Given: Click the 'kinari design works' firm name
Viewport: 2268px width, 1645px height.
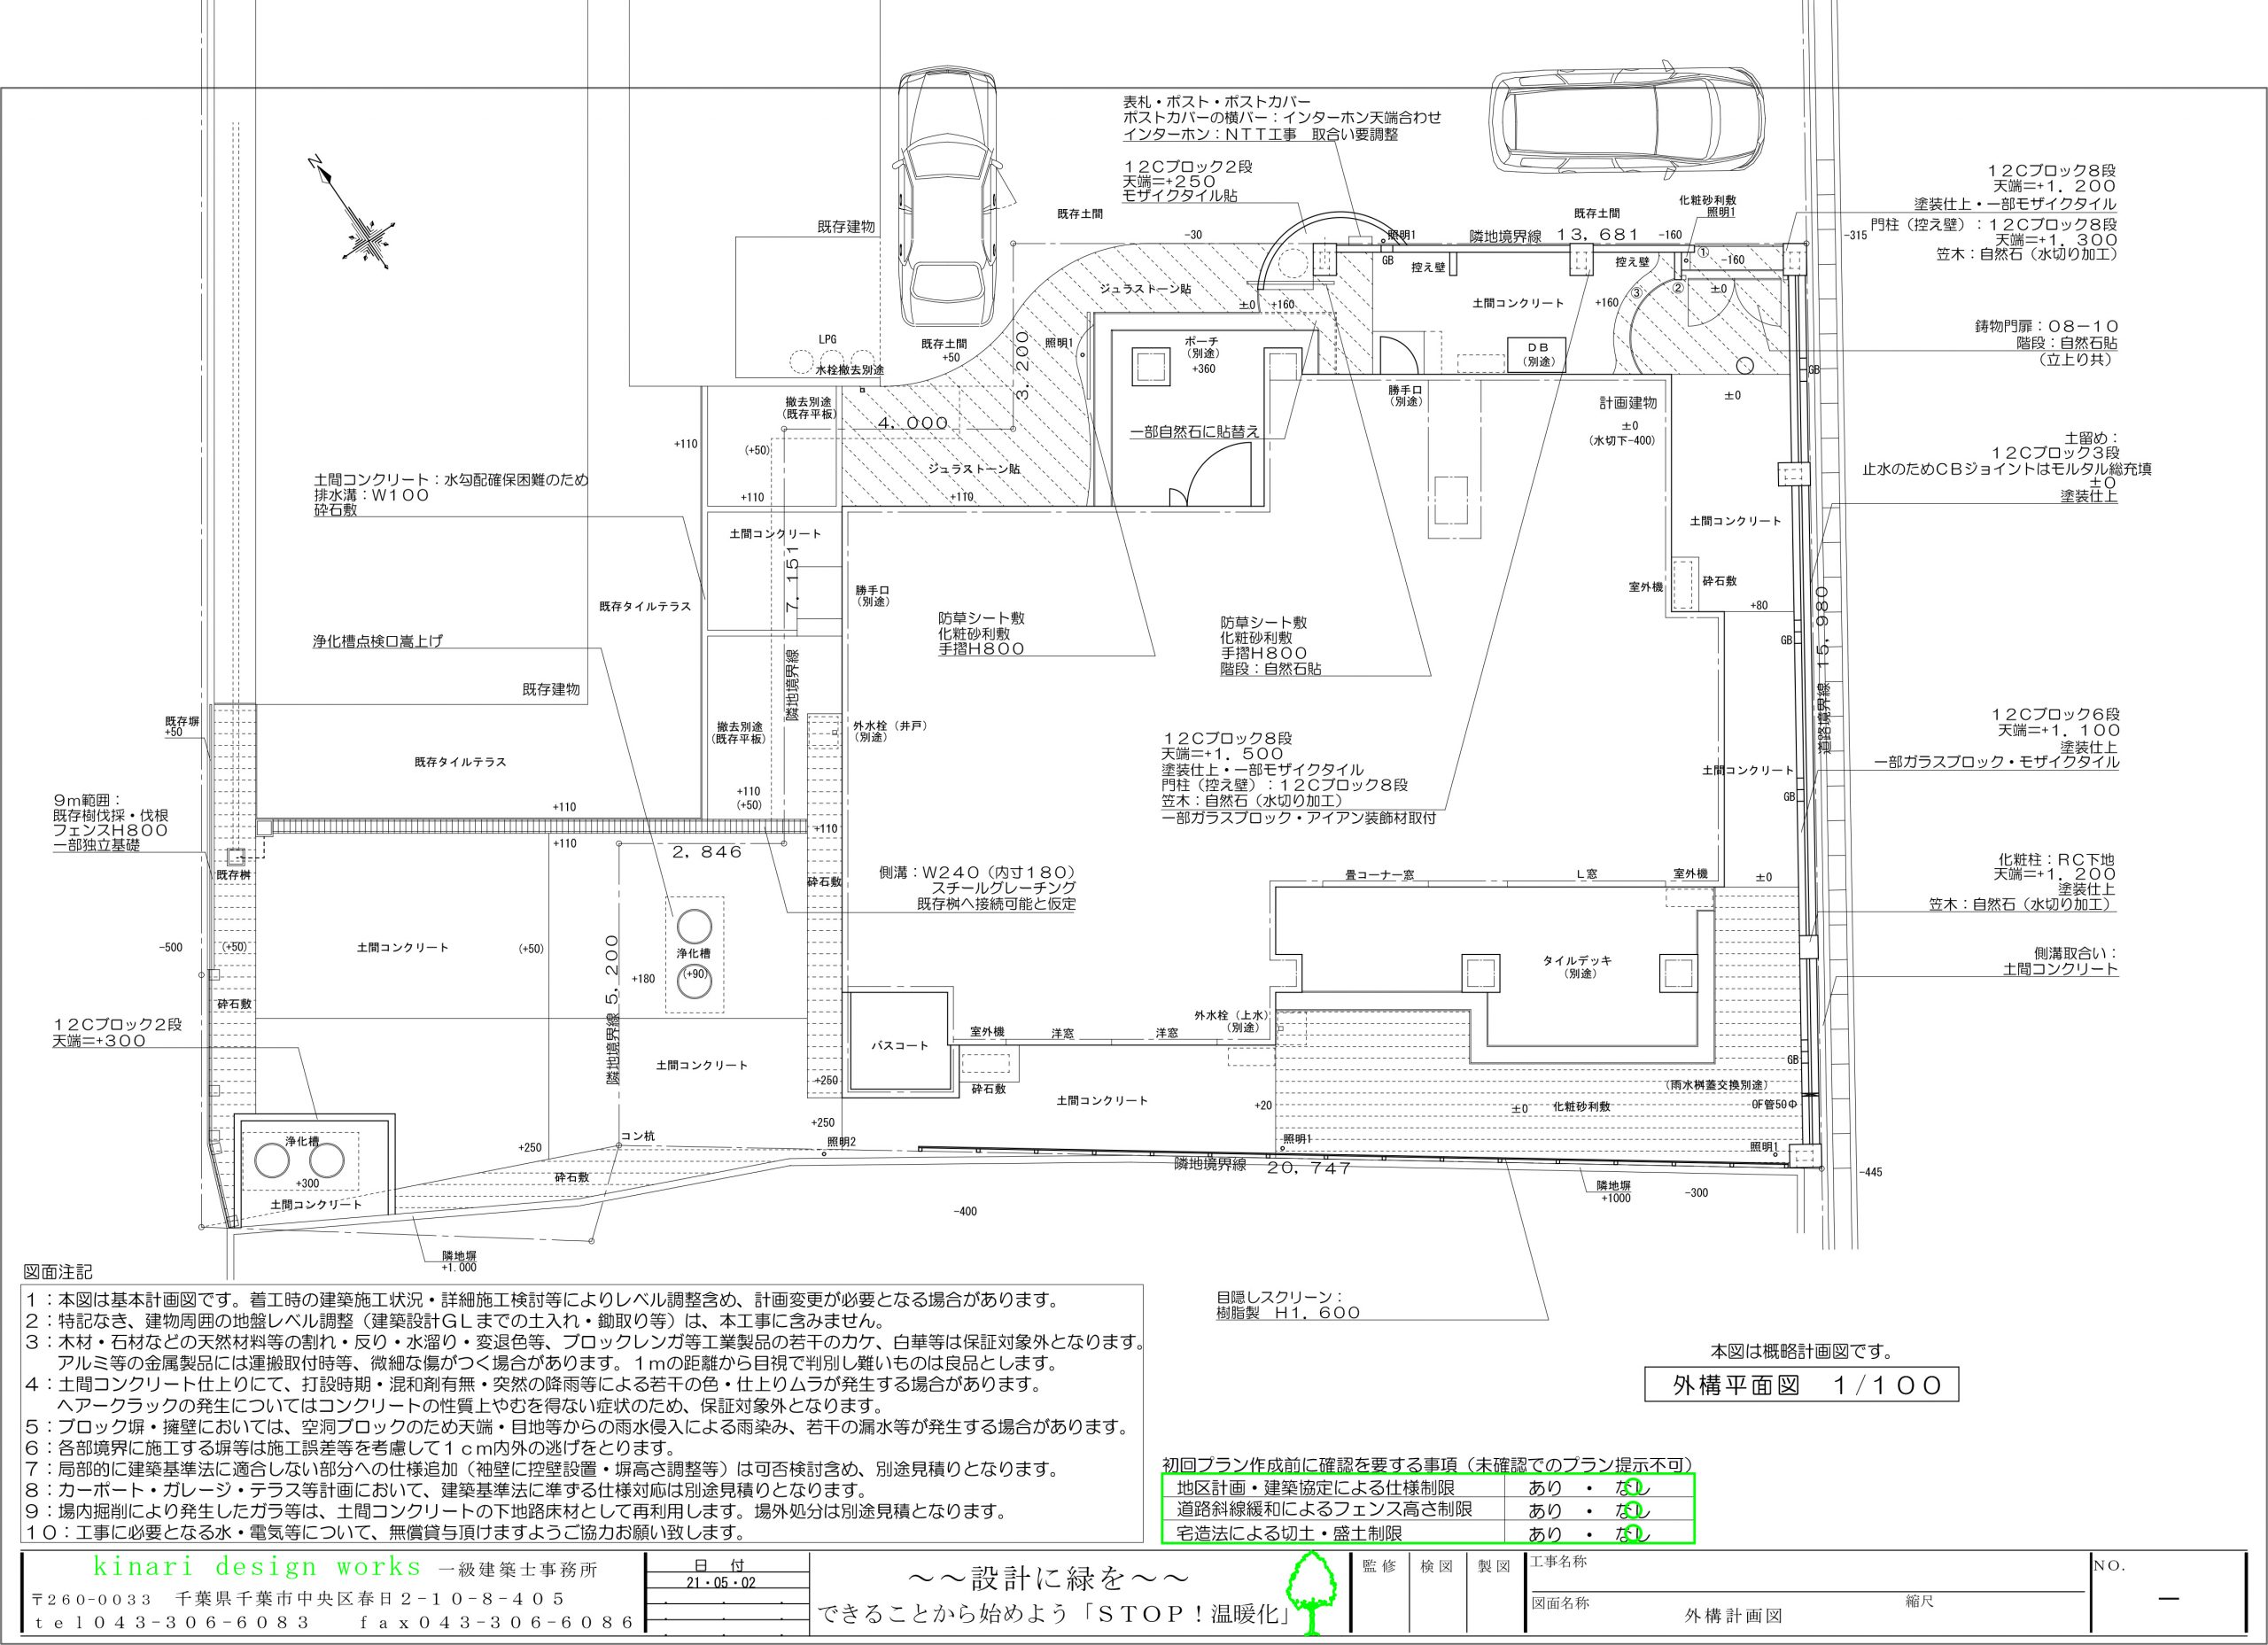Looking at the screenshot, I should [258, 1567].
